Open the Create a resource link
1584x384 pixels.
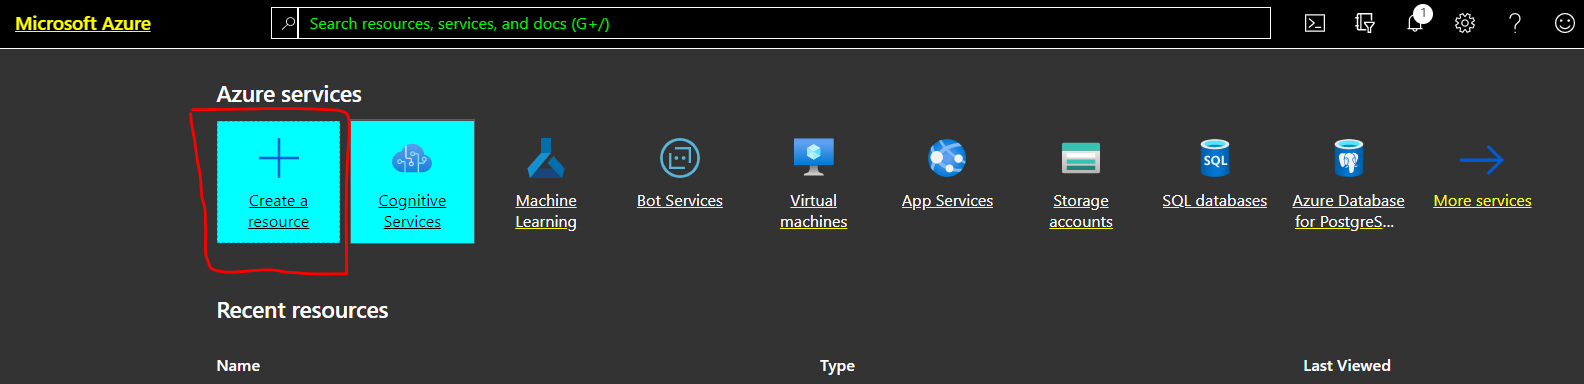click(279, 211)
